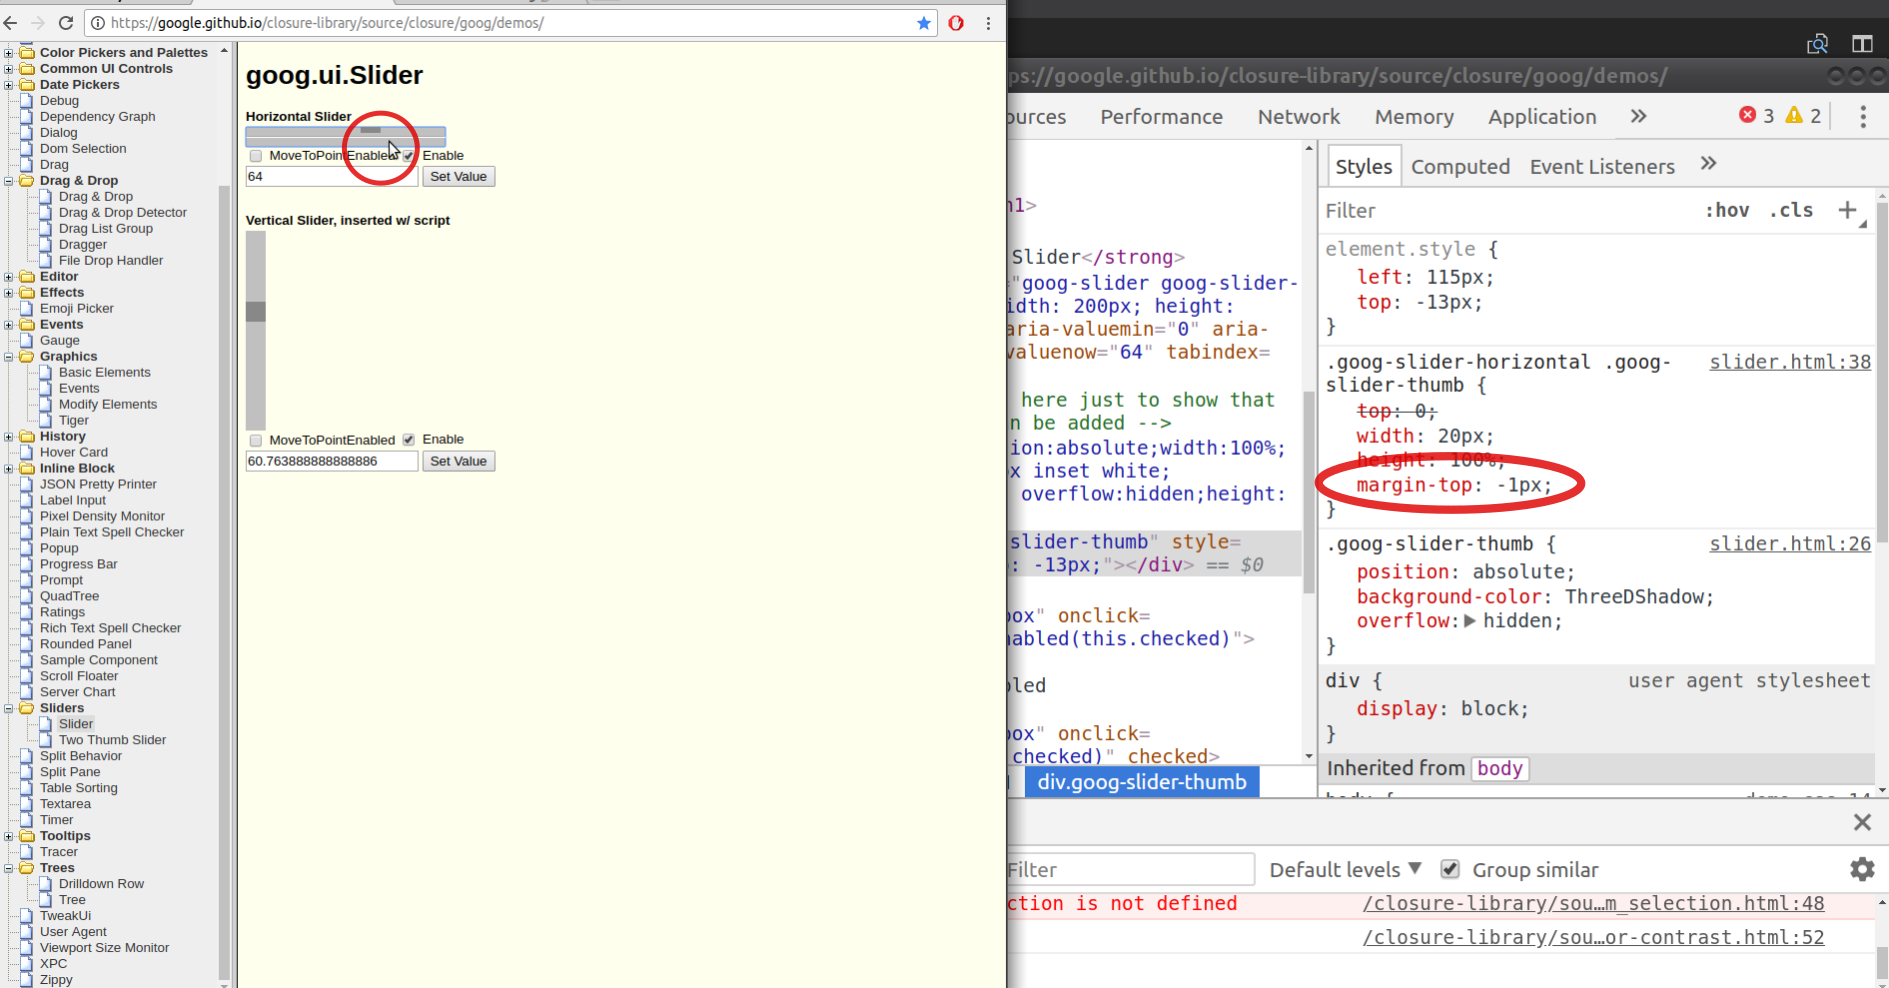Collapse the Sliders folder in the sidebar

(x=9, y=708)
